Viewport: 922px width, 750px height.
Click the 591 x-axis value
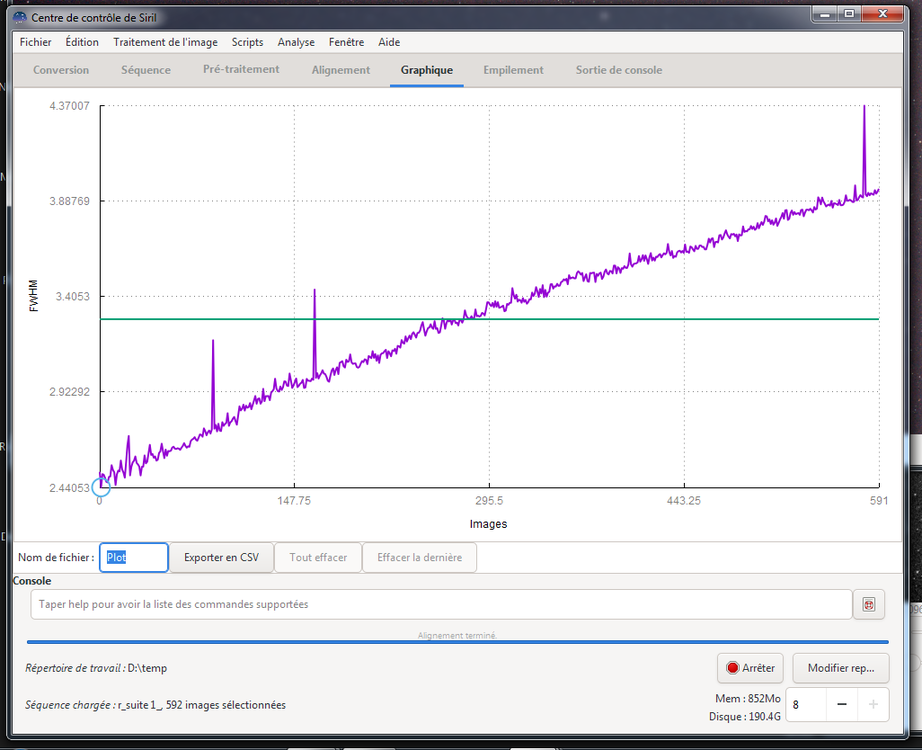coord(879,501)
